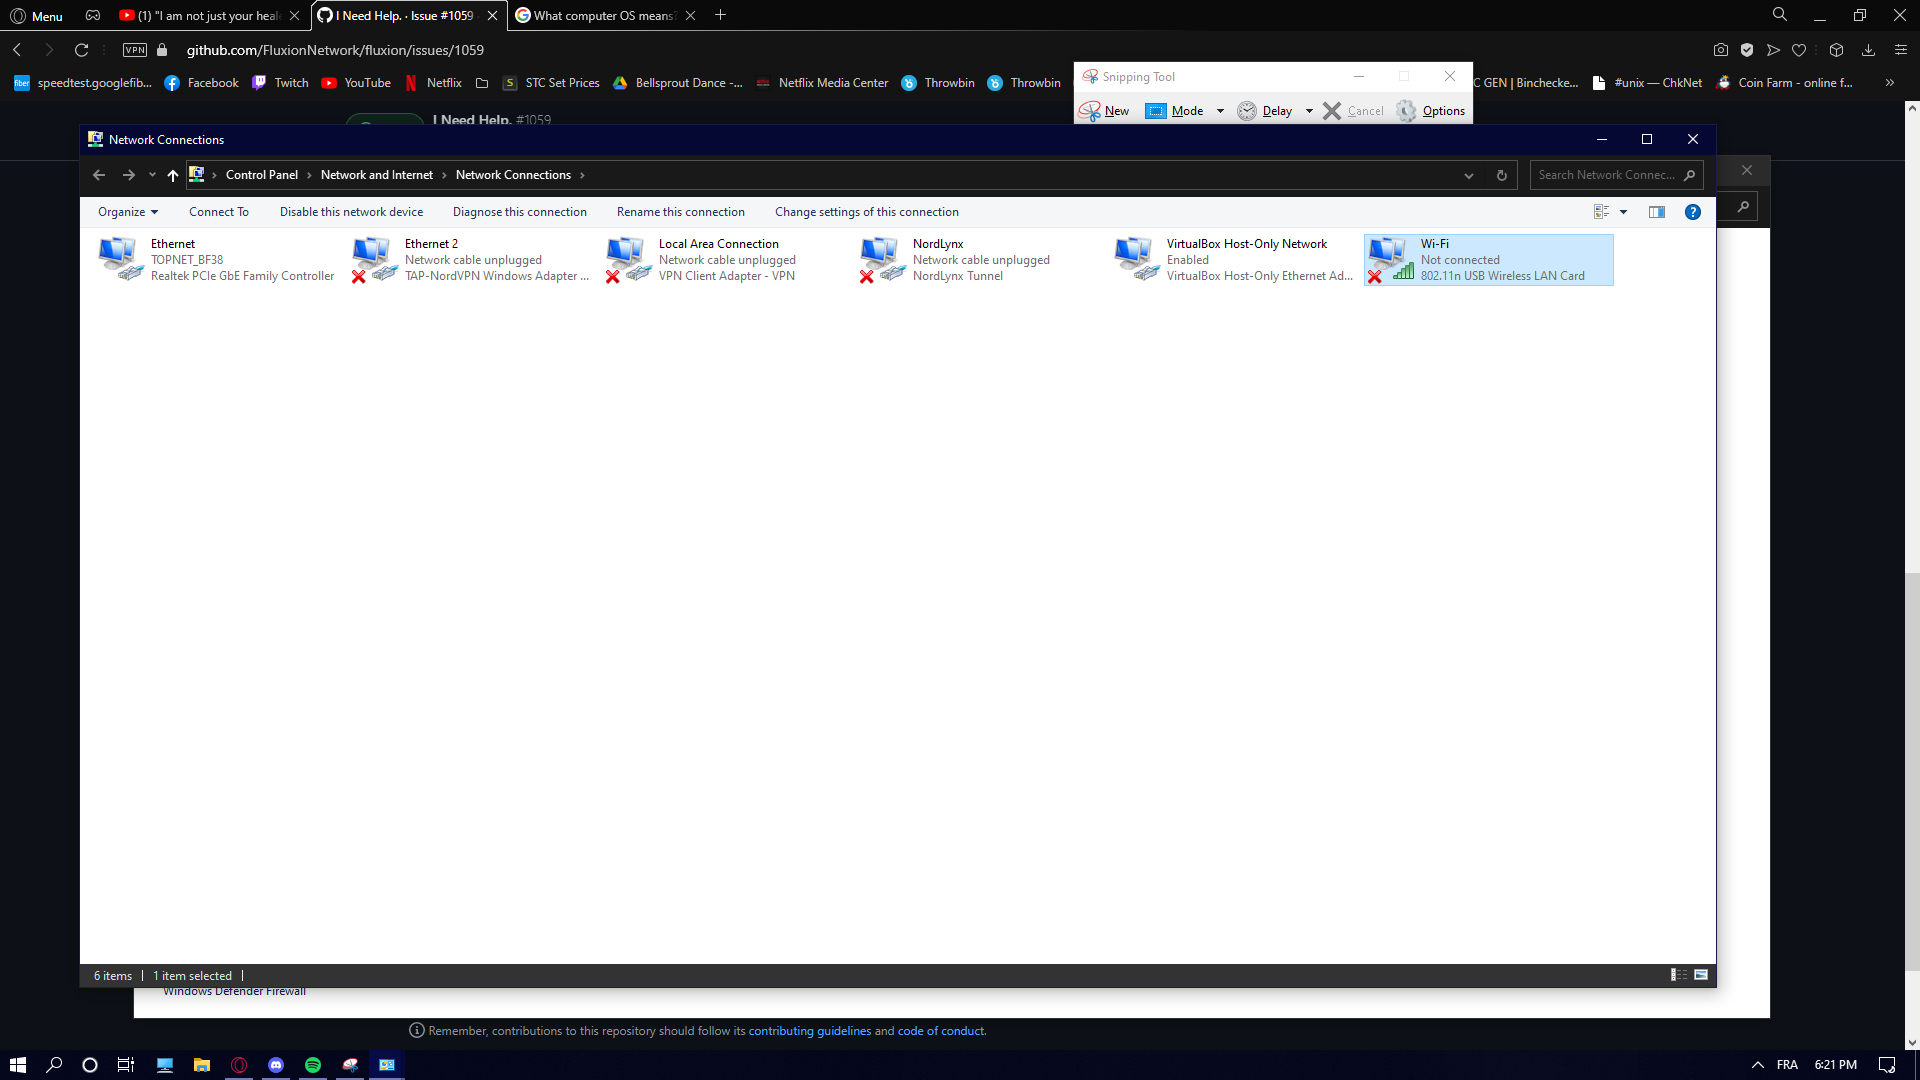This screenshot has width=1920, height=1080.
Task: Switch to details view in status bar
Action: (x=1676, y=974)
